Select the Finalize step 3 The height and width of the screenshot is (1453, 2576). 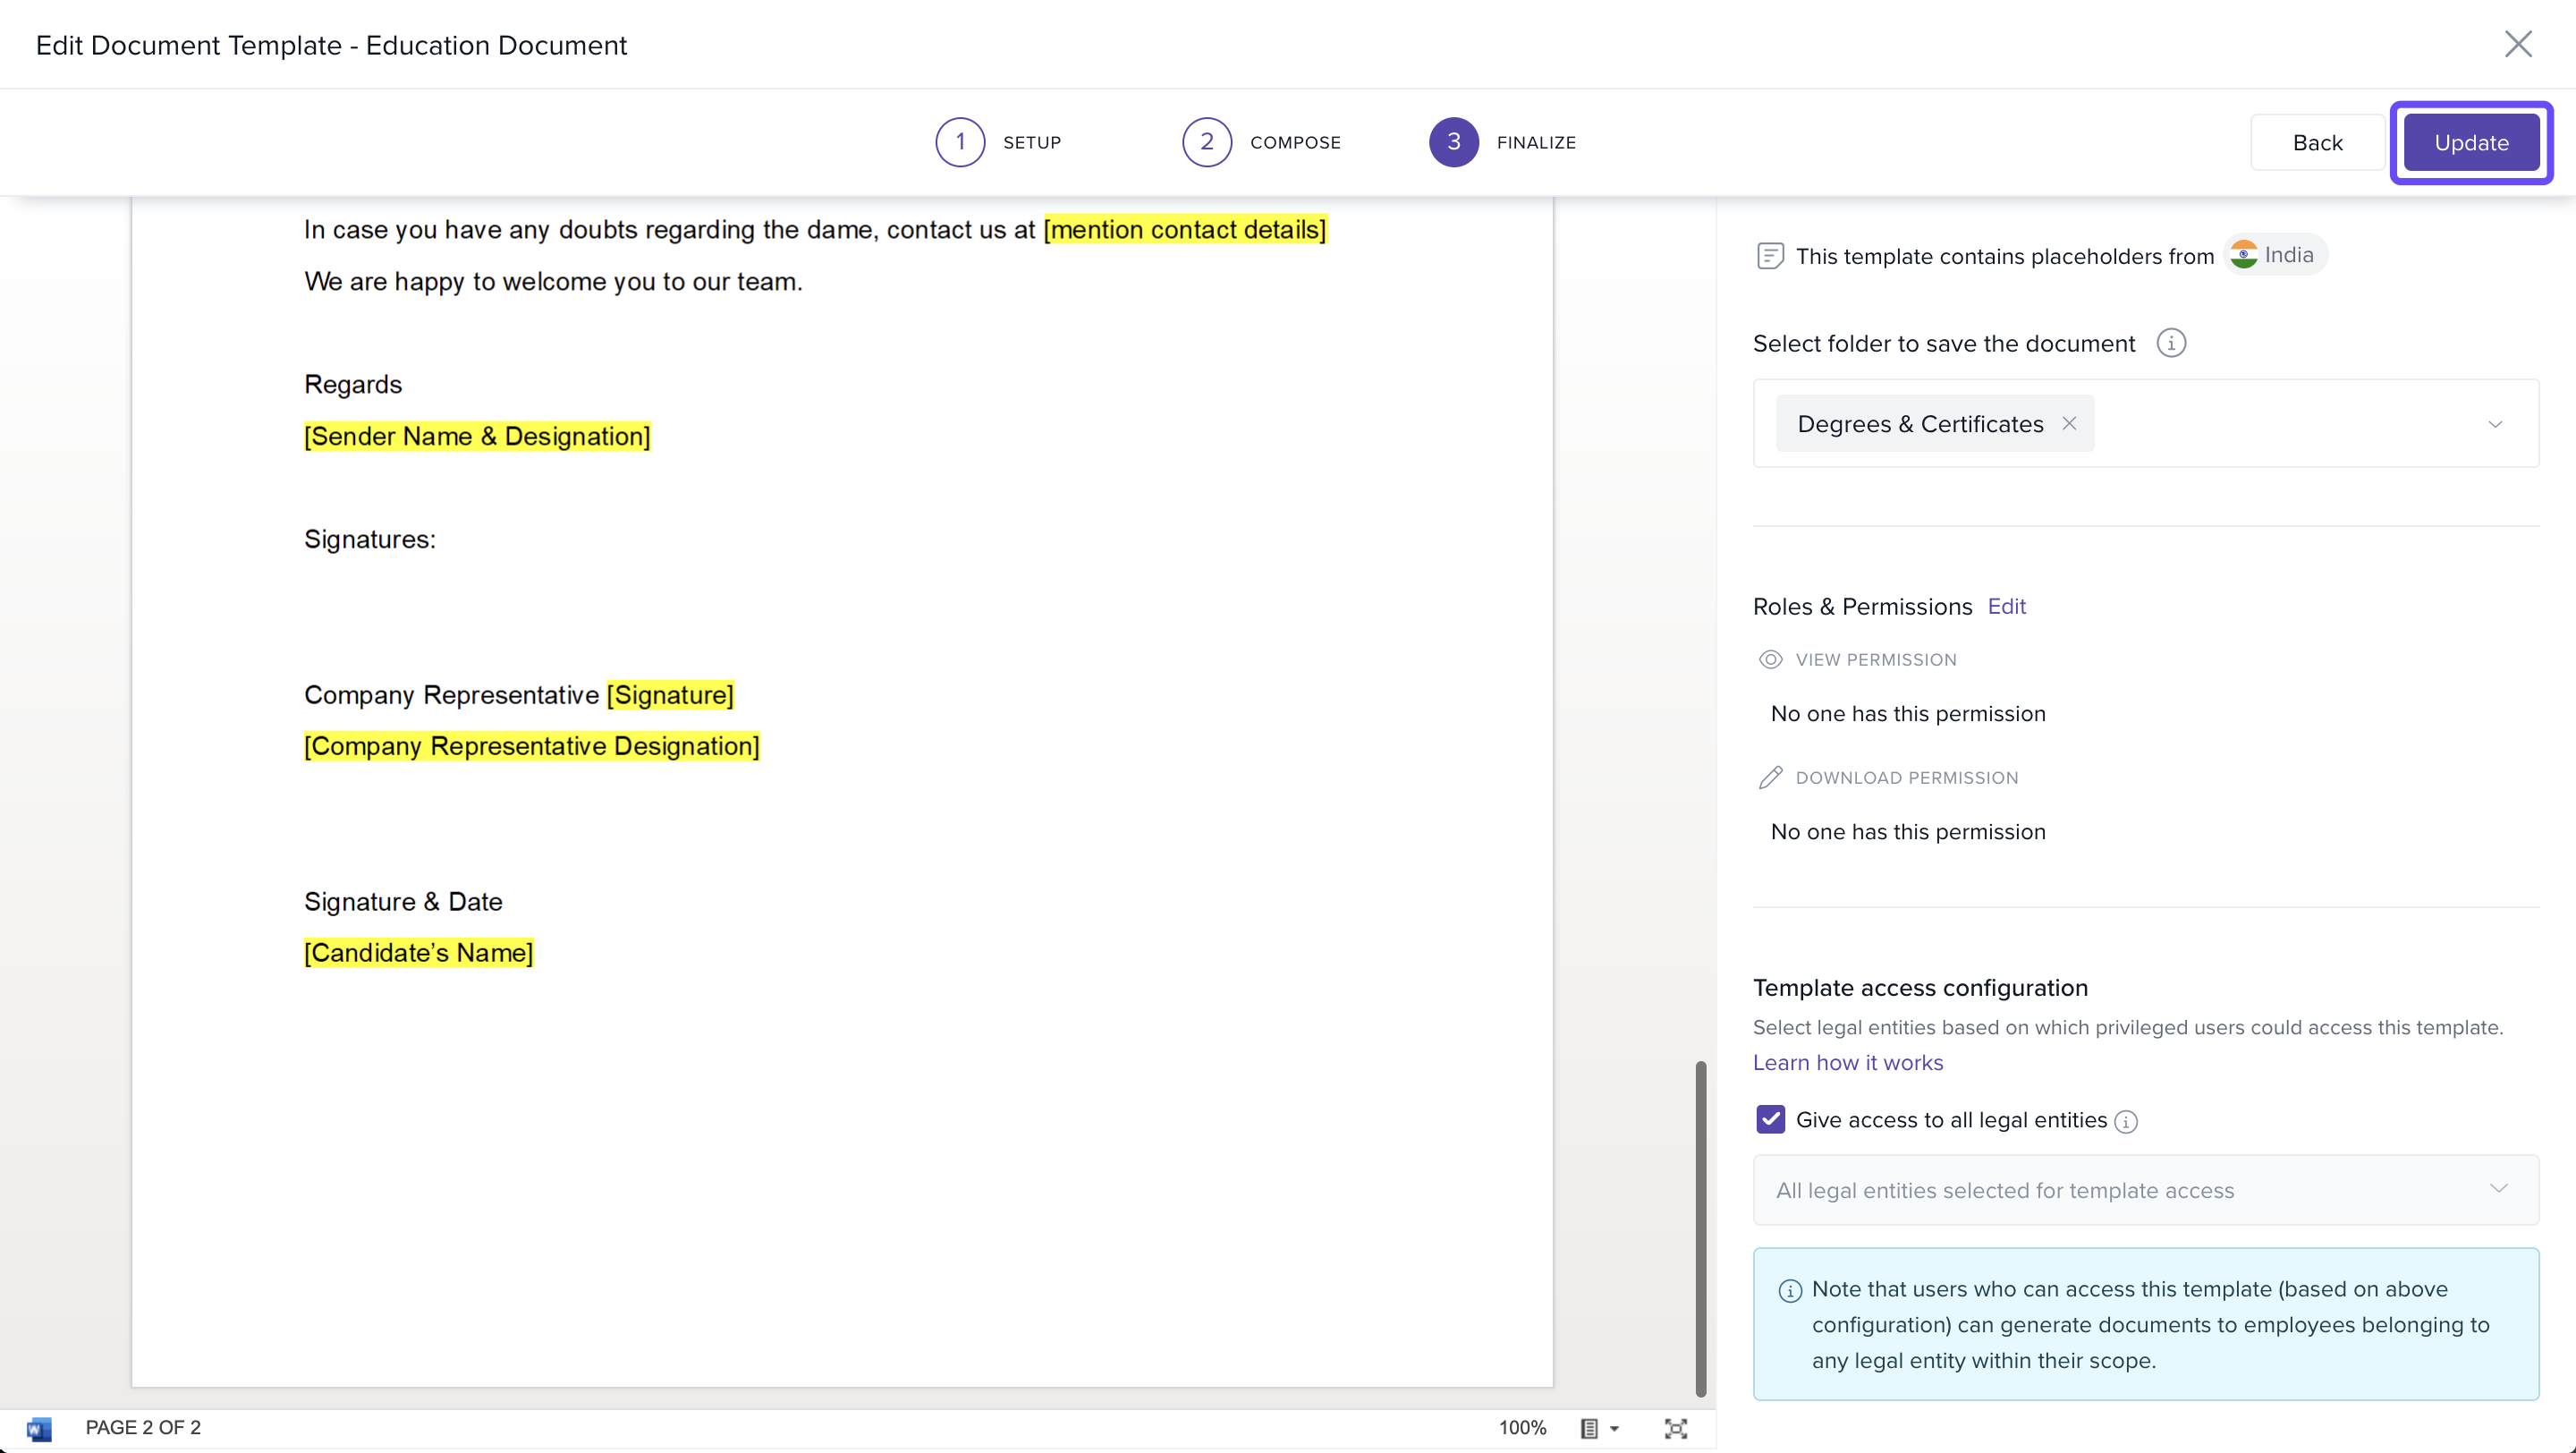point(1453,142)
